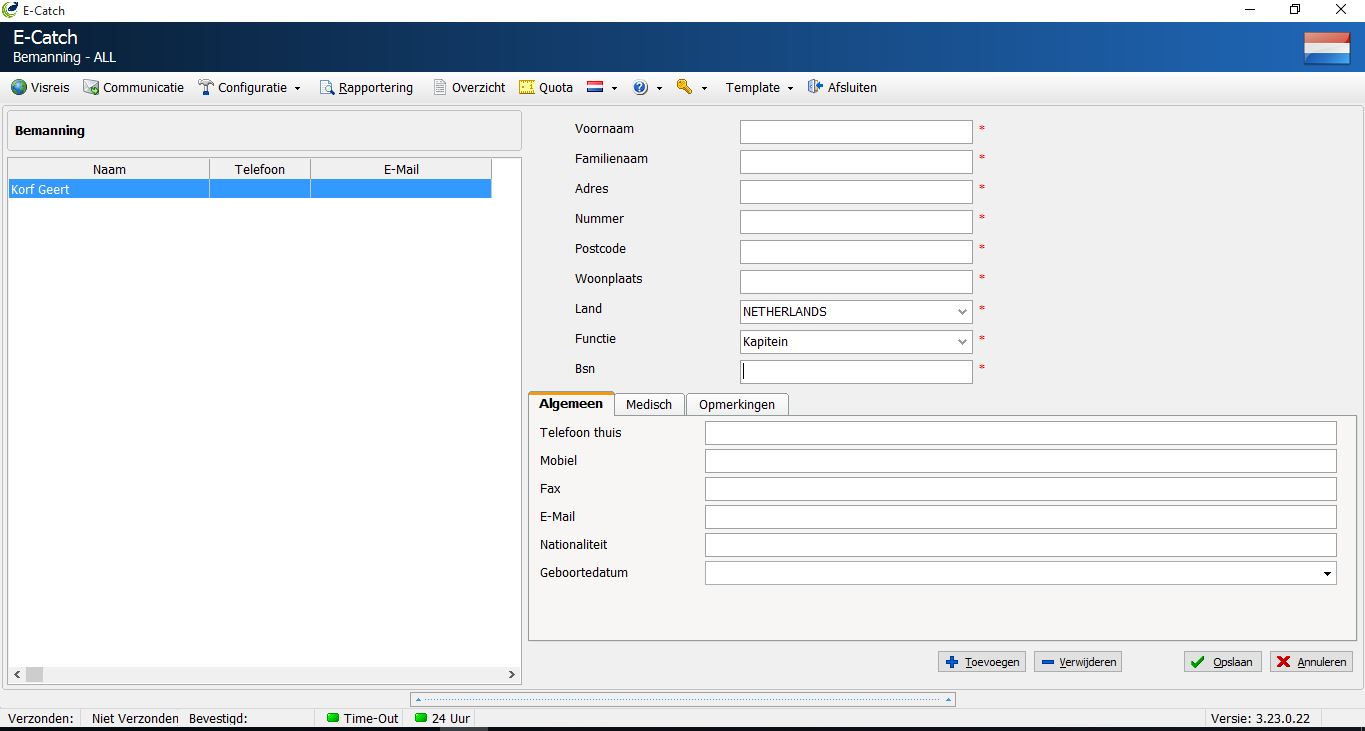
Task: Click into the Familienaam field
Action: pyautogui.click(x=856, y=162)
